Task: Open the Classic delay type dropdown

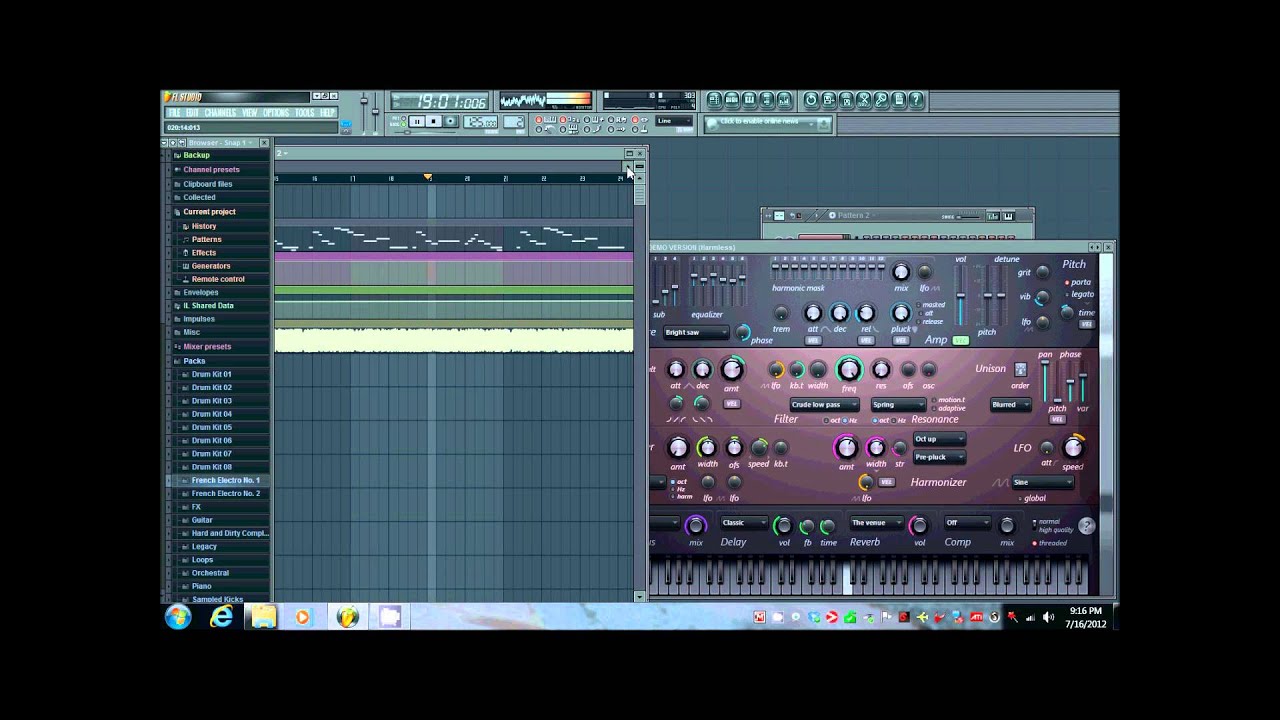Action: (x=744, y=523)
